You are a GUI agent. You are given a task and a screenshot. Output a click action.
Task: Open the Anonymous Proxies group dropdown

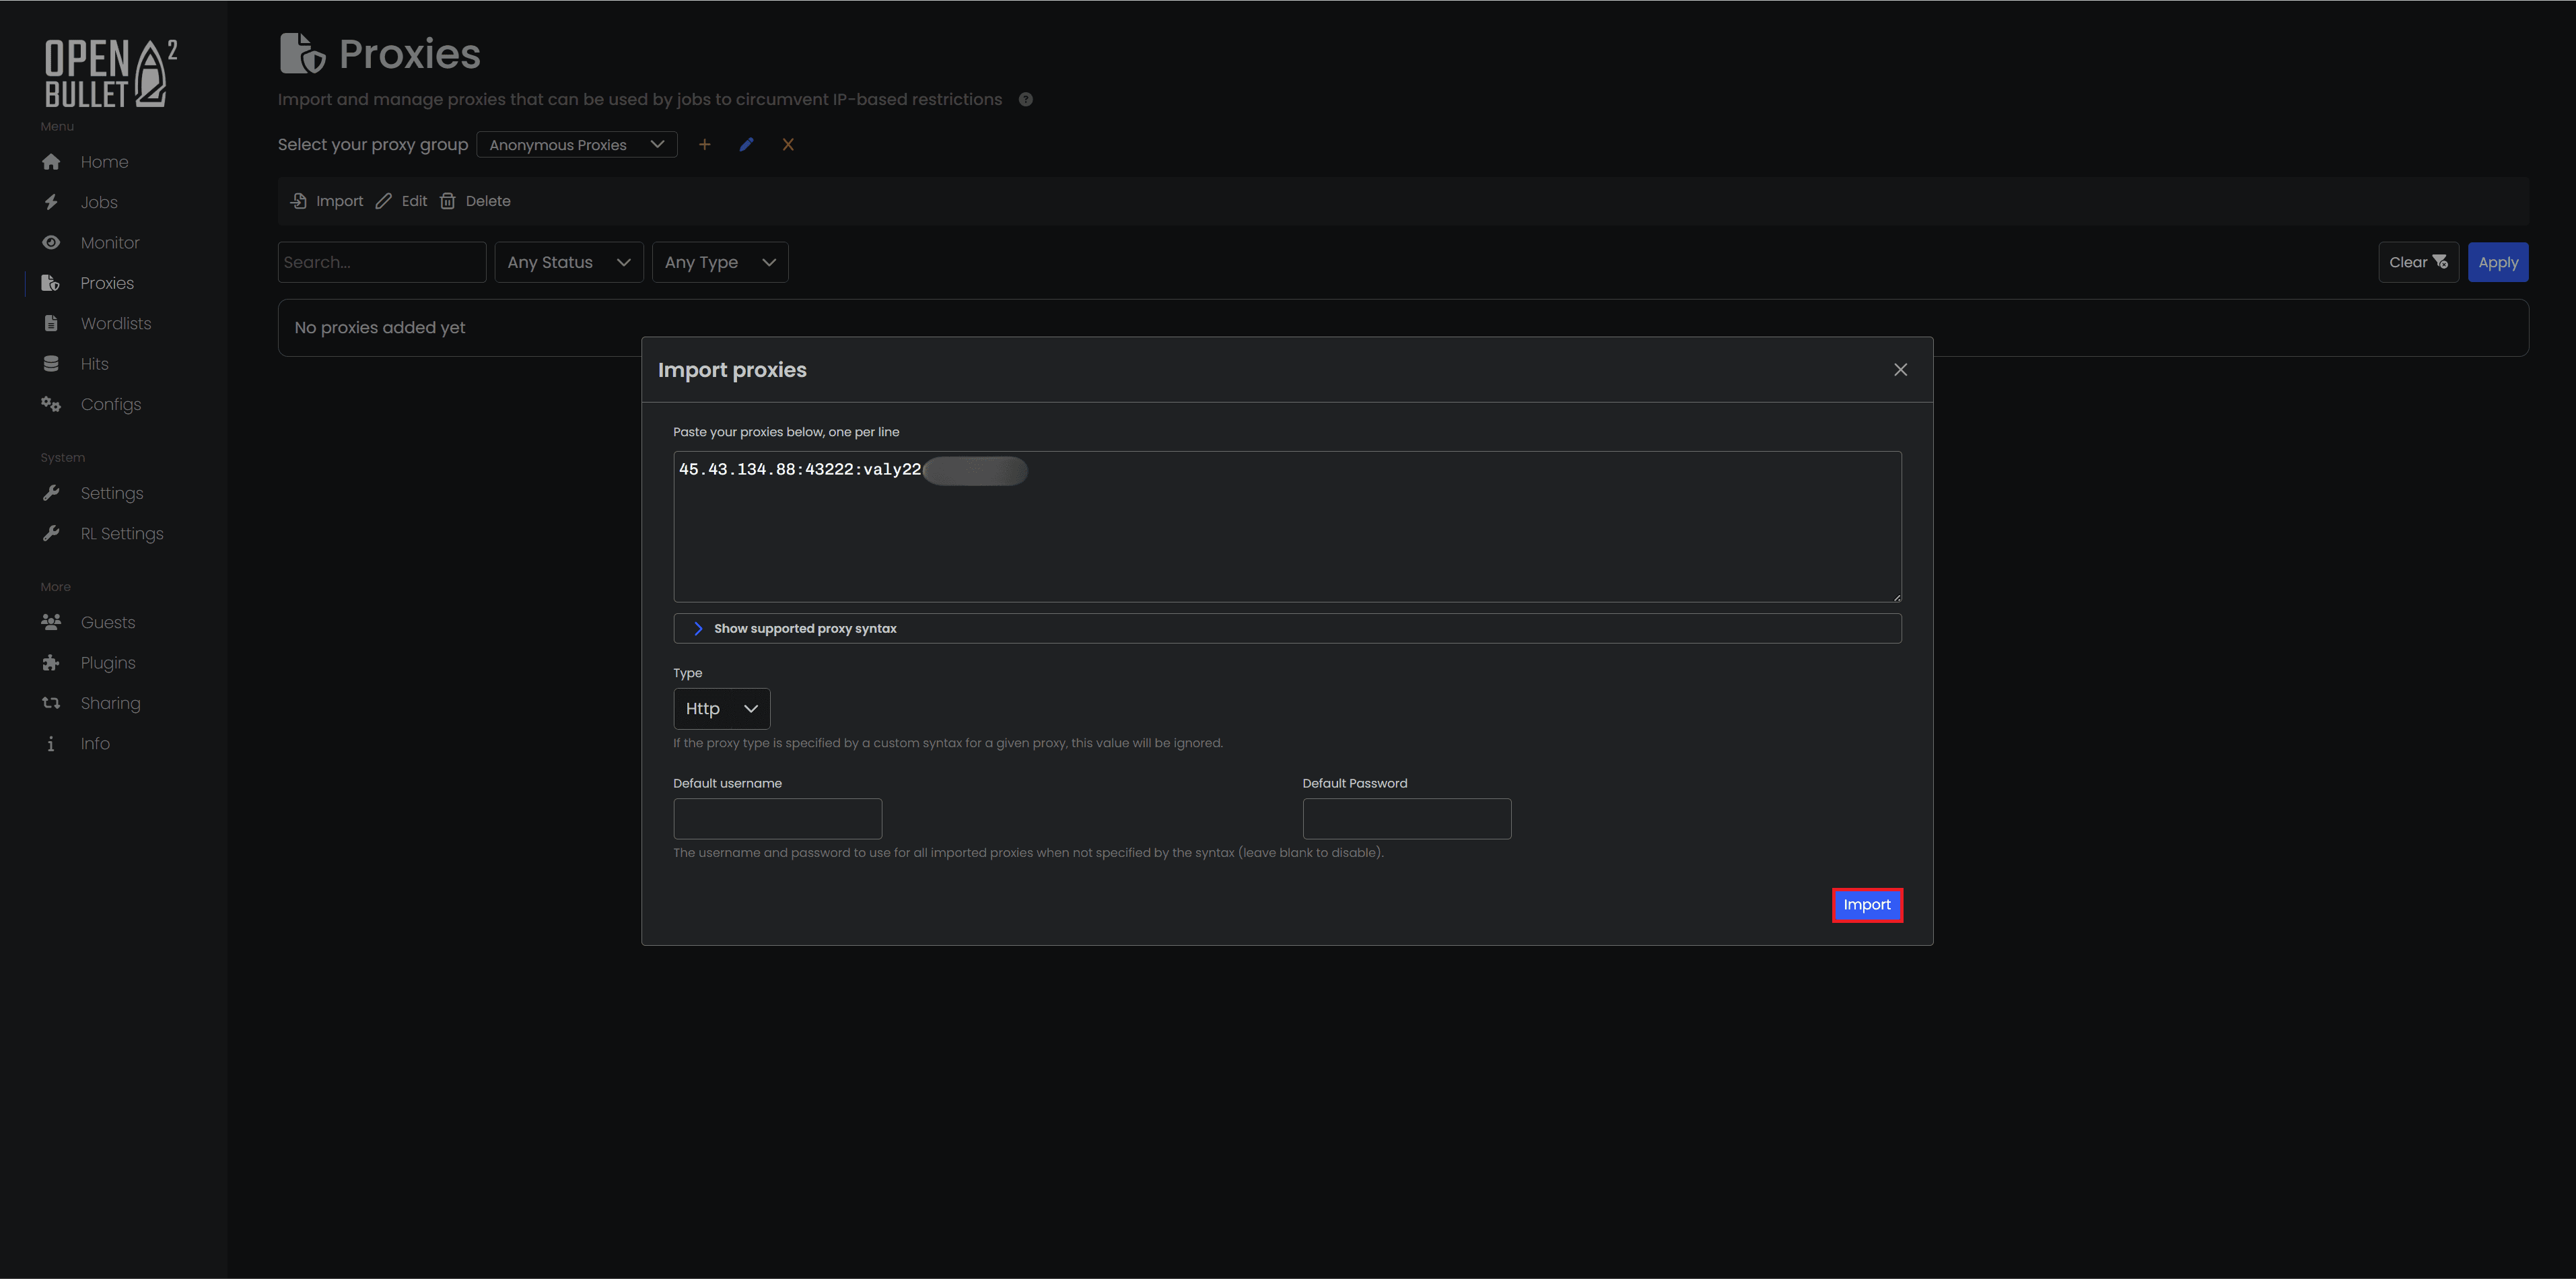pyautogui.click(x=577, y=144)
